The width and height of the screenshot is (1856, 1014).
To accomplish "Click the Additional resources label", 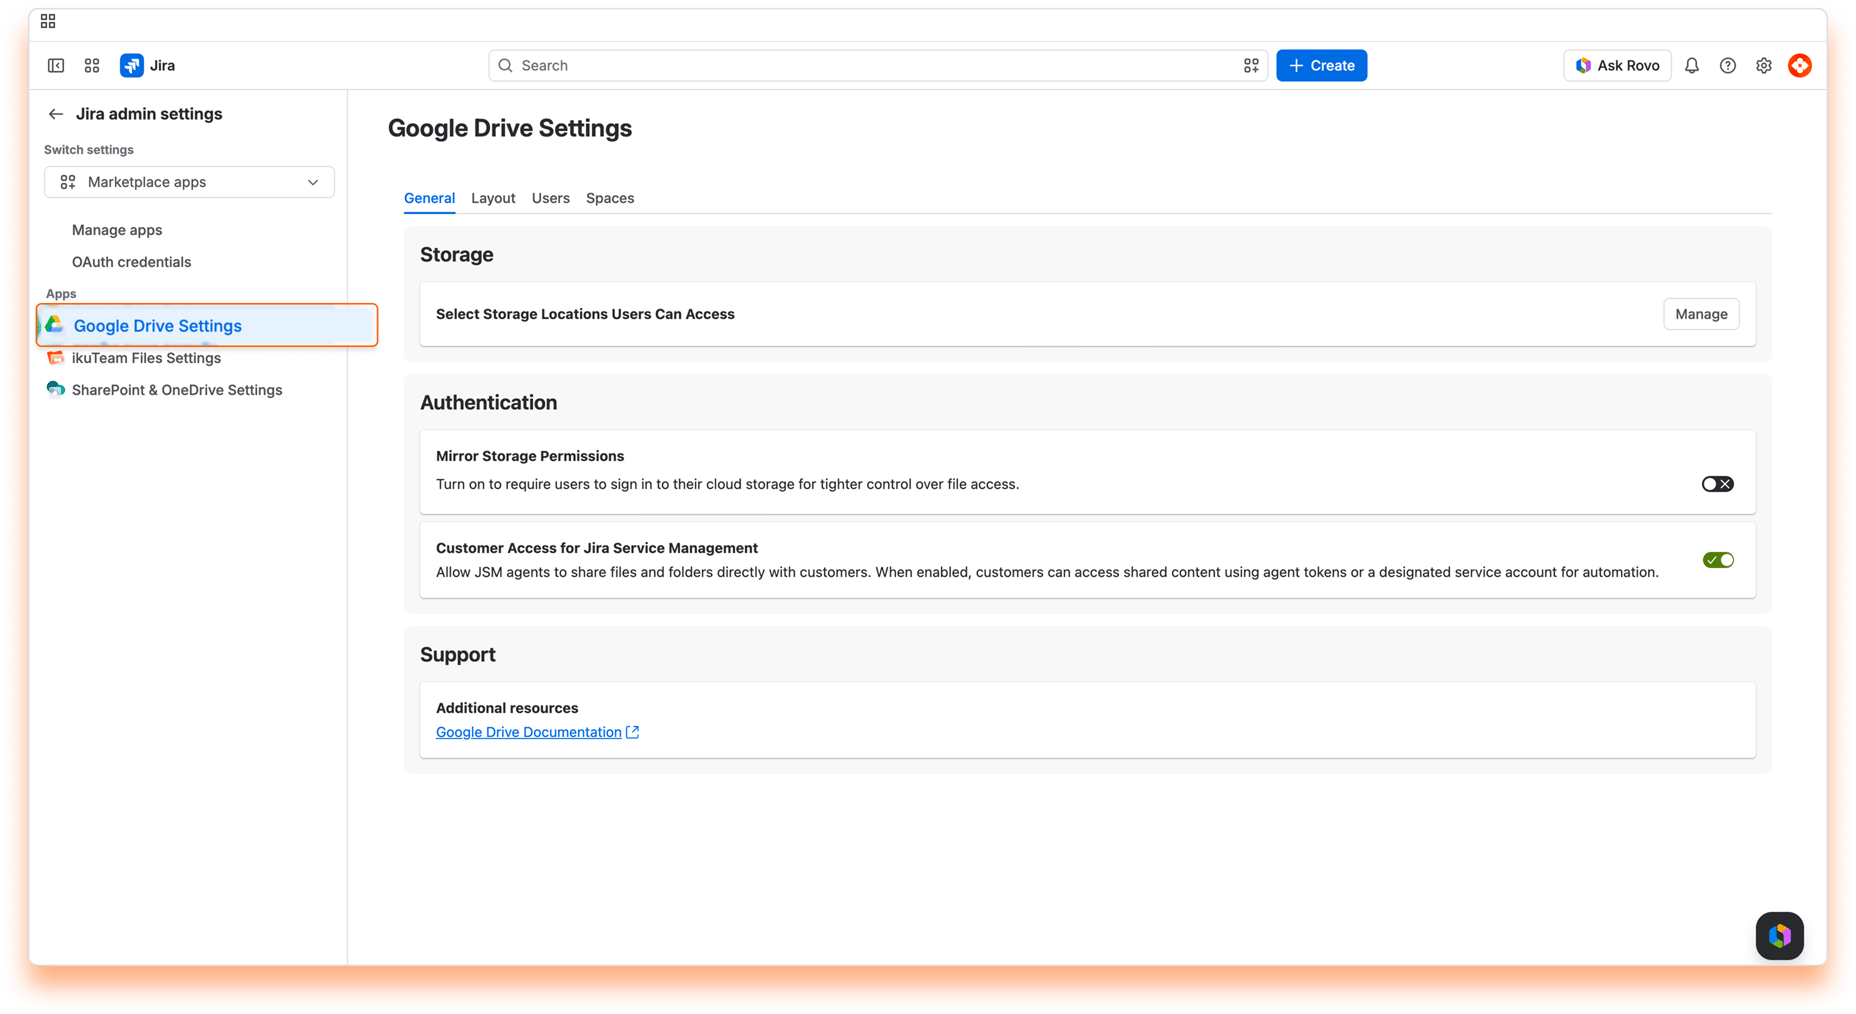I will tap(507, 708).
